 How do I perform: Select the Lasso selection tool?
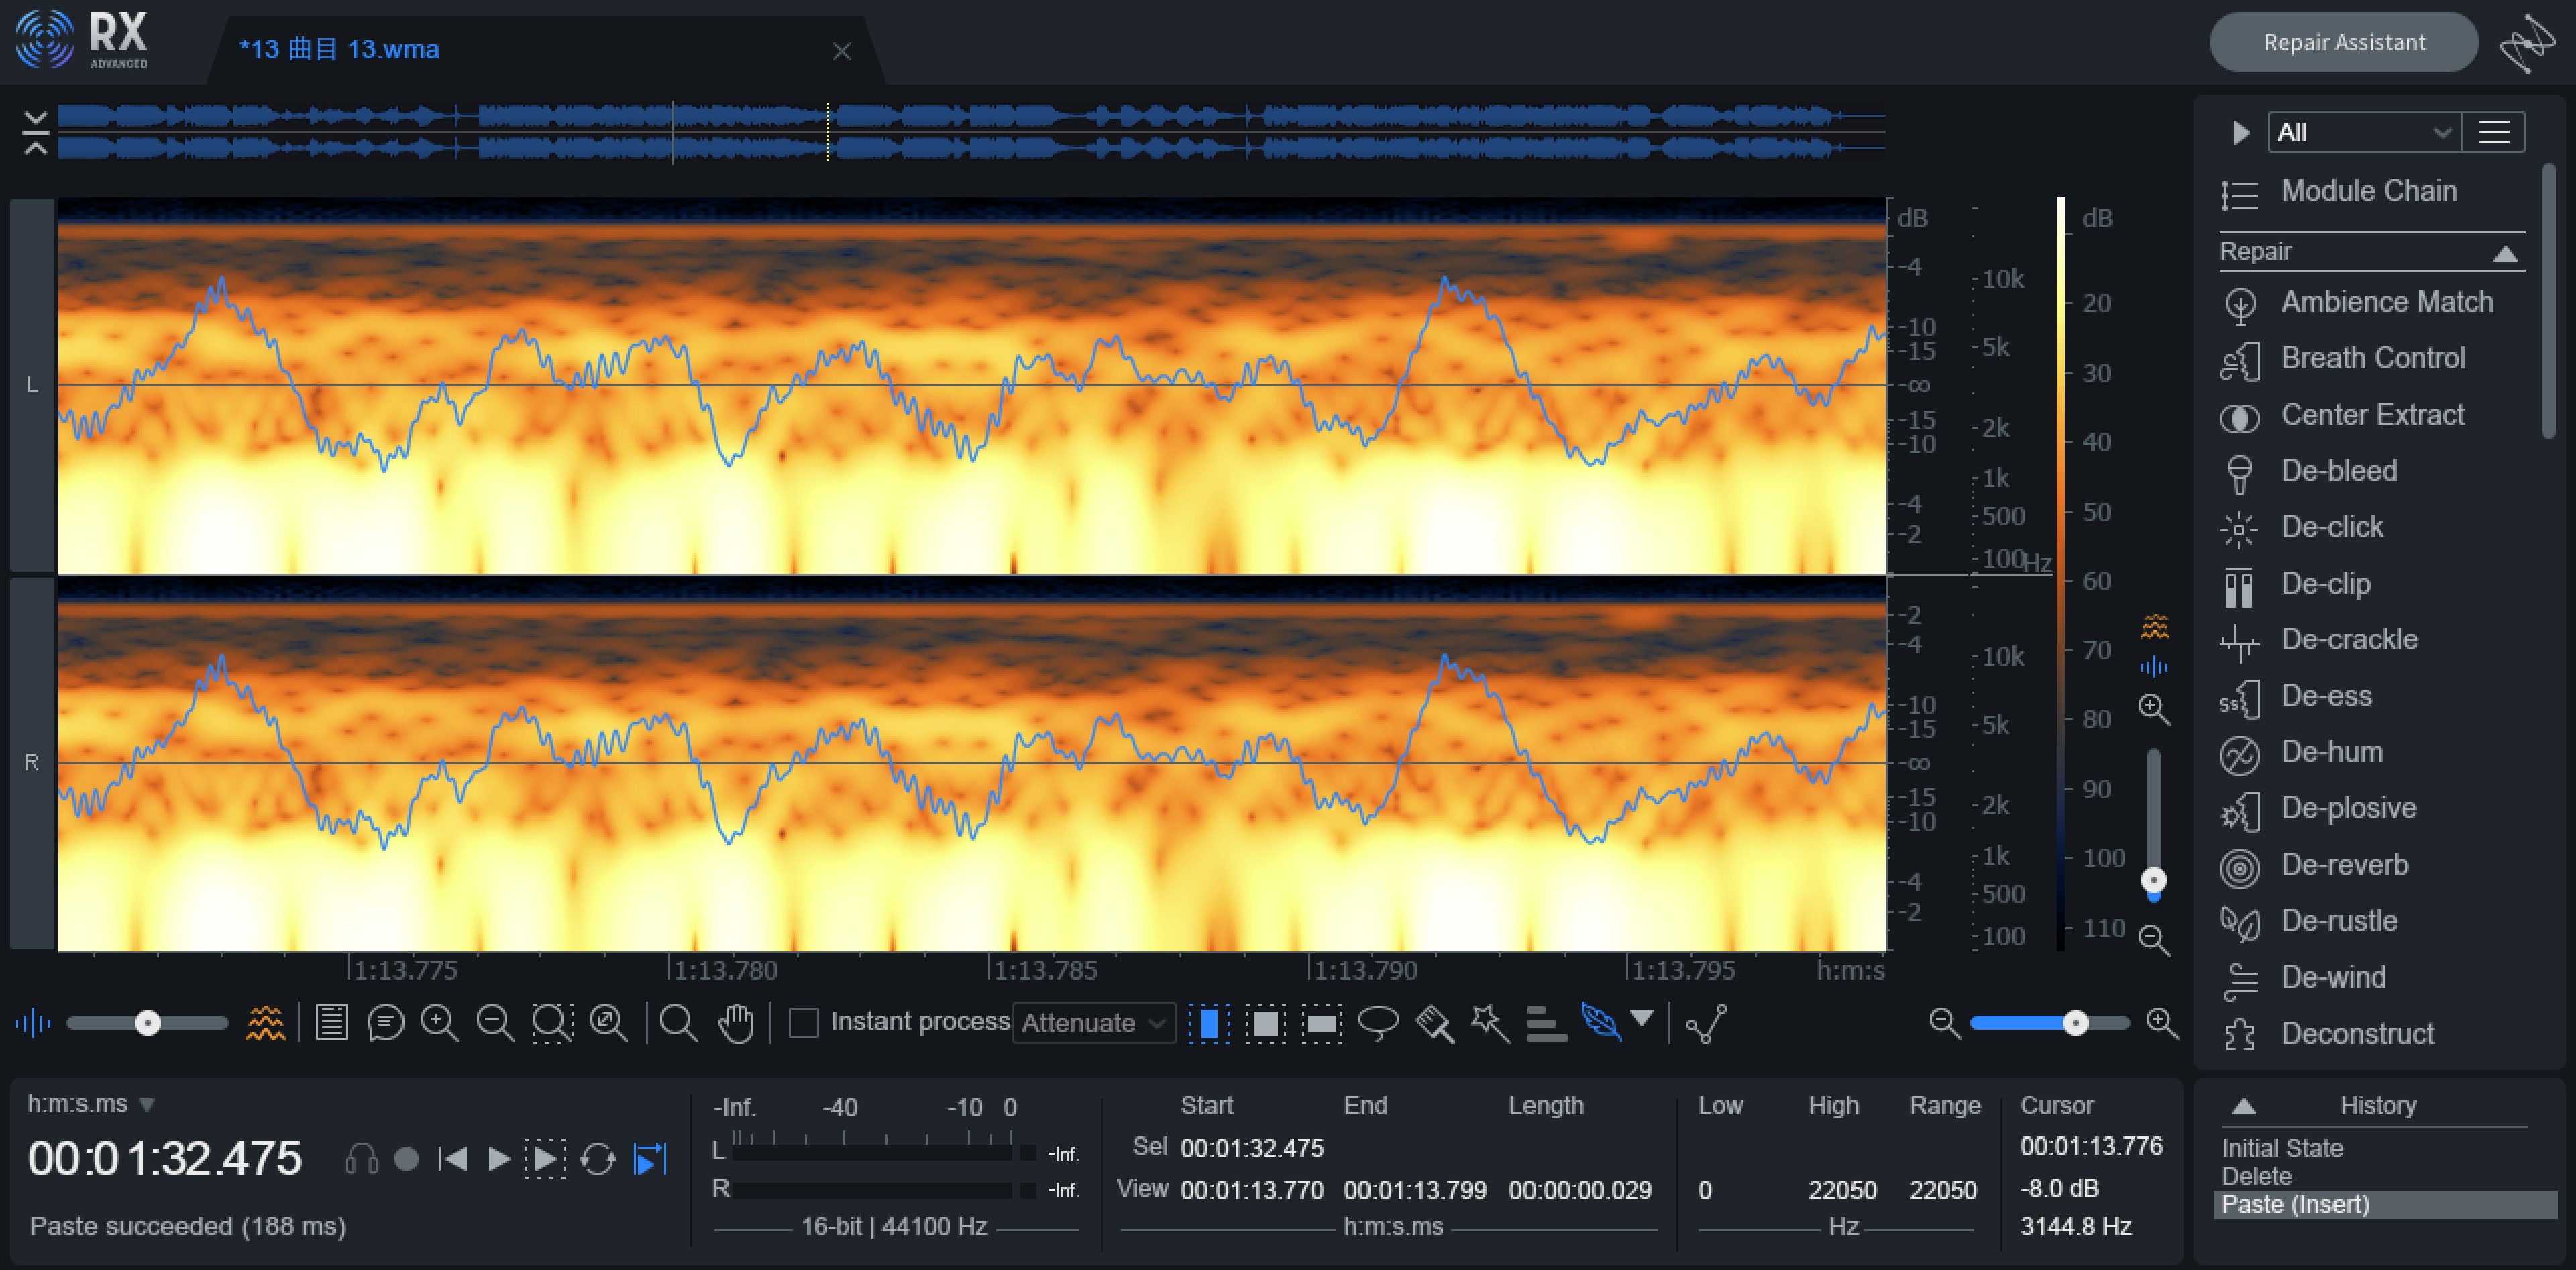(x=1378, y=1022)
